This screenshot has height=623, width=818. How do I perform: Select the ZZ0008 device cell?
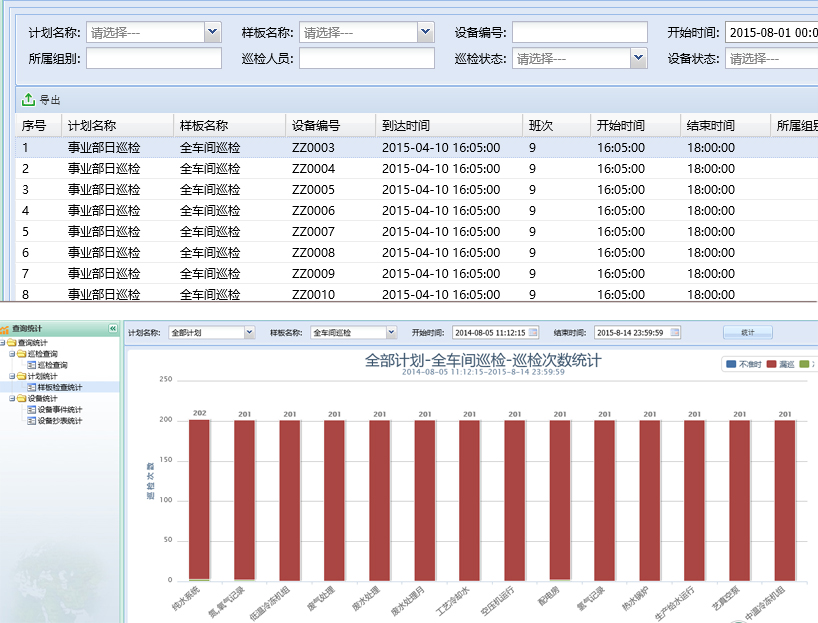pos(313,253)
